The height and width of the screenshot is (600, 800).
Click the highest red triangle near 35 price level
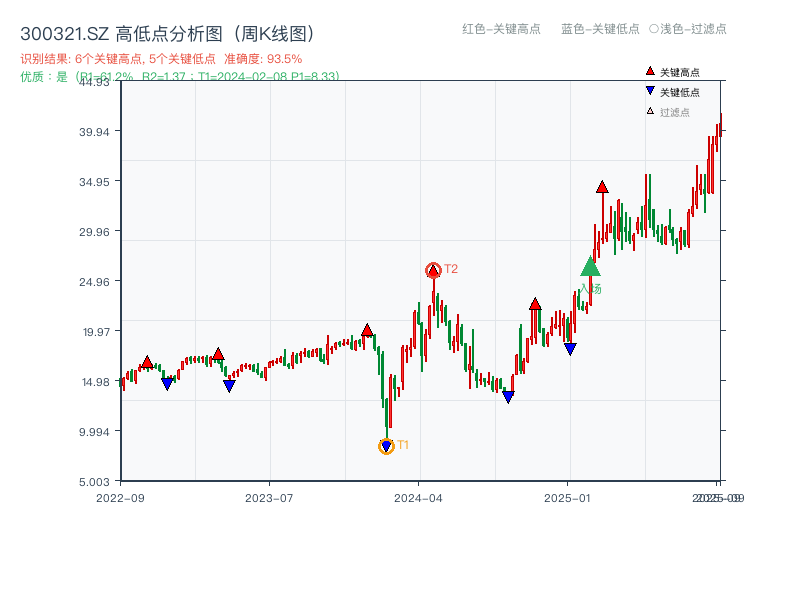(602, 185)
